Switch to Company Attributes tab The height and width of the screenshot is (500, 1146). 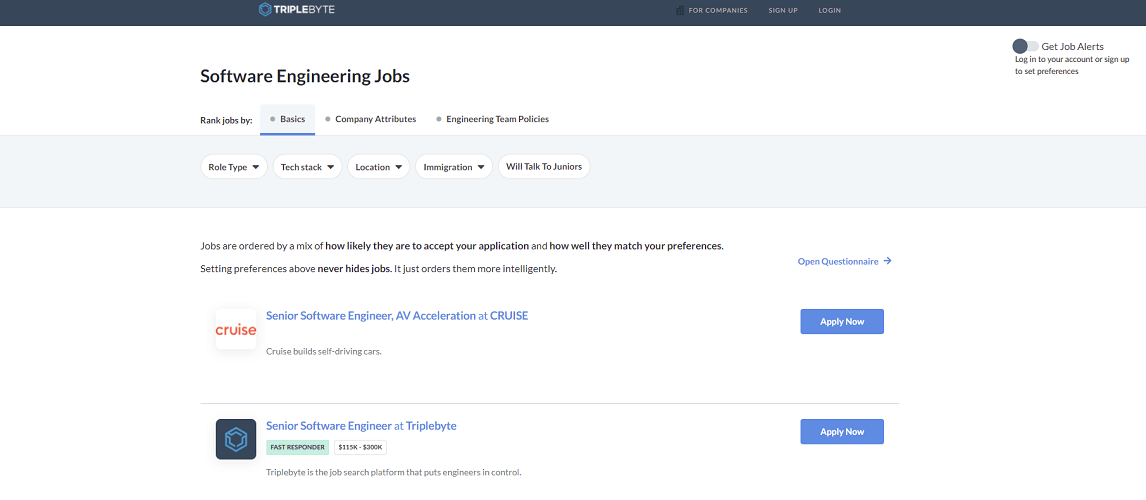371,119
